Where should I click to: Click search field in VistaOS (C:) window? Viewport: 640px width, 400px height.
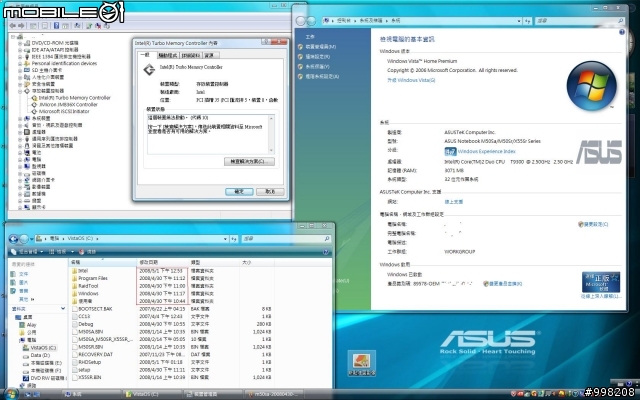286,239
